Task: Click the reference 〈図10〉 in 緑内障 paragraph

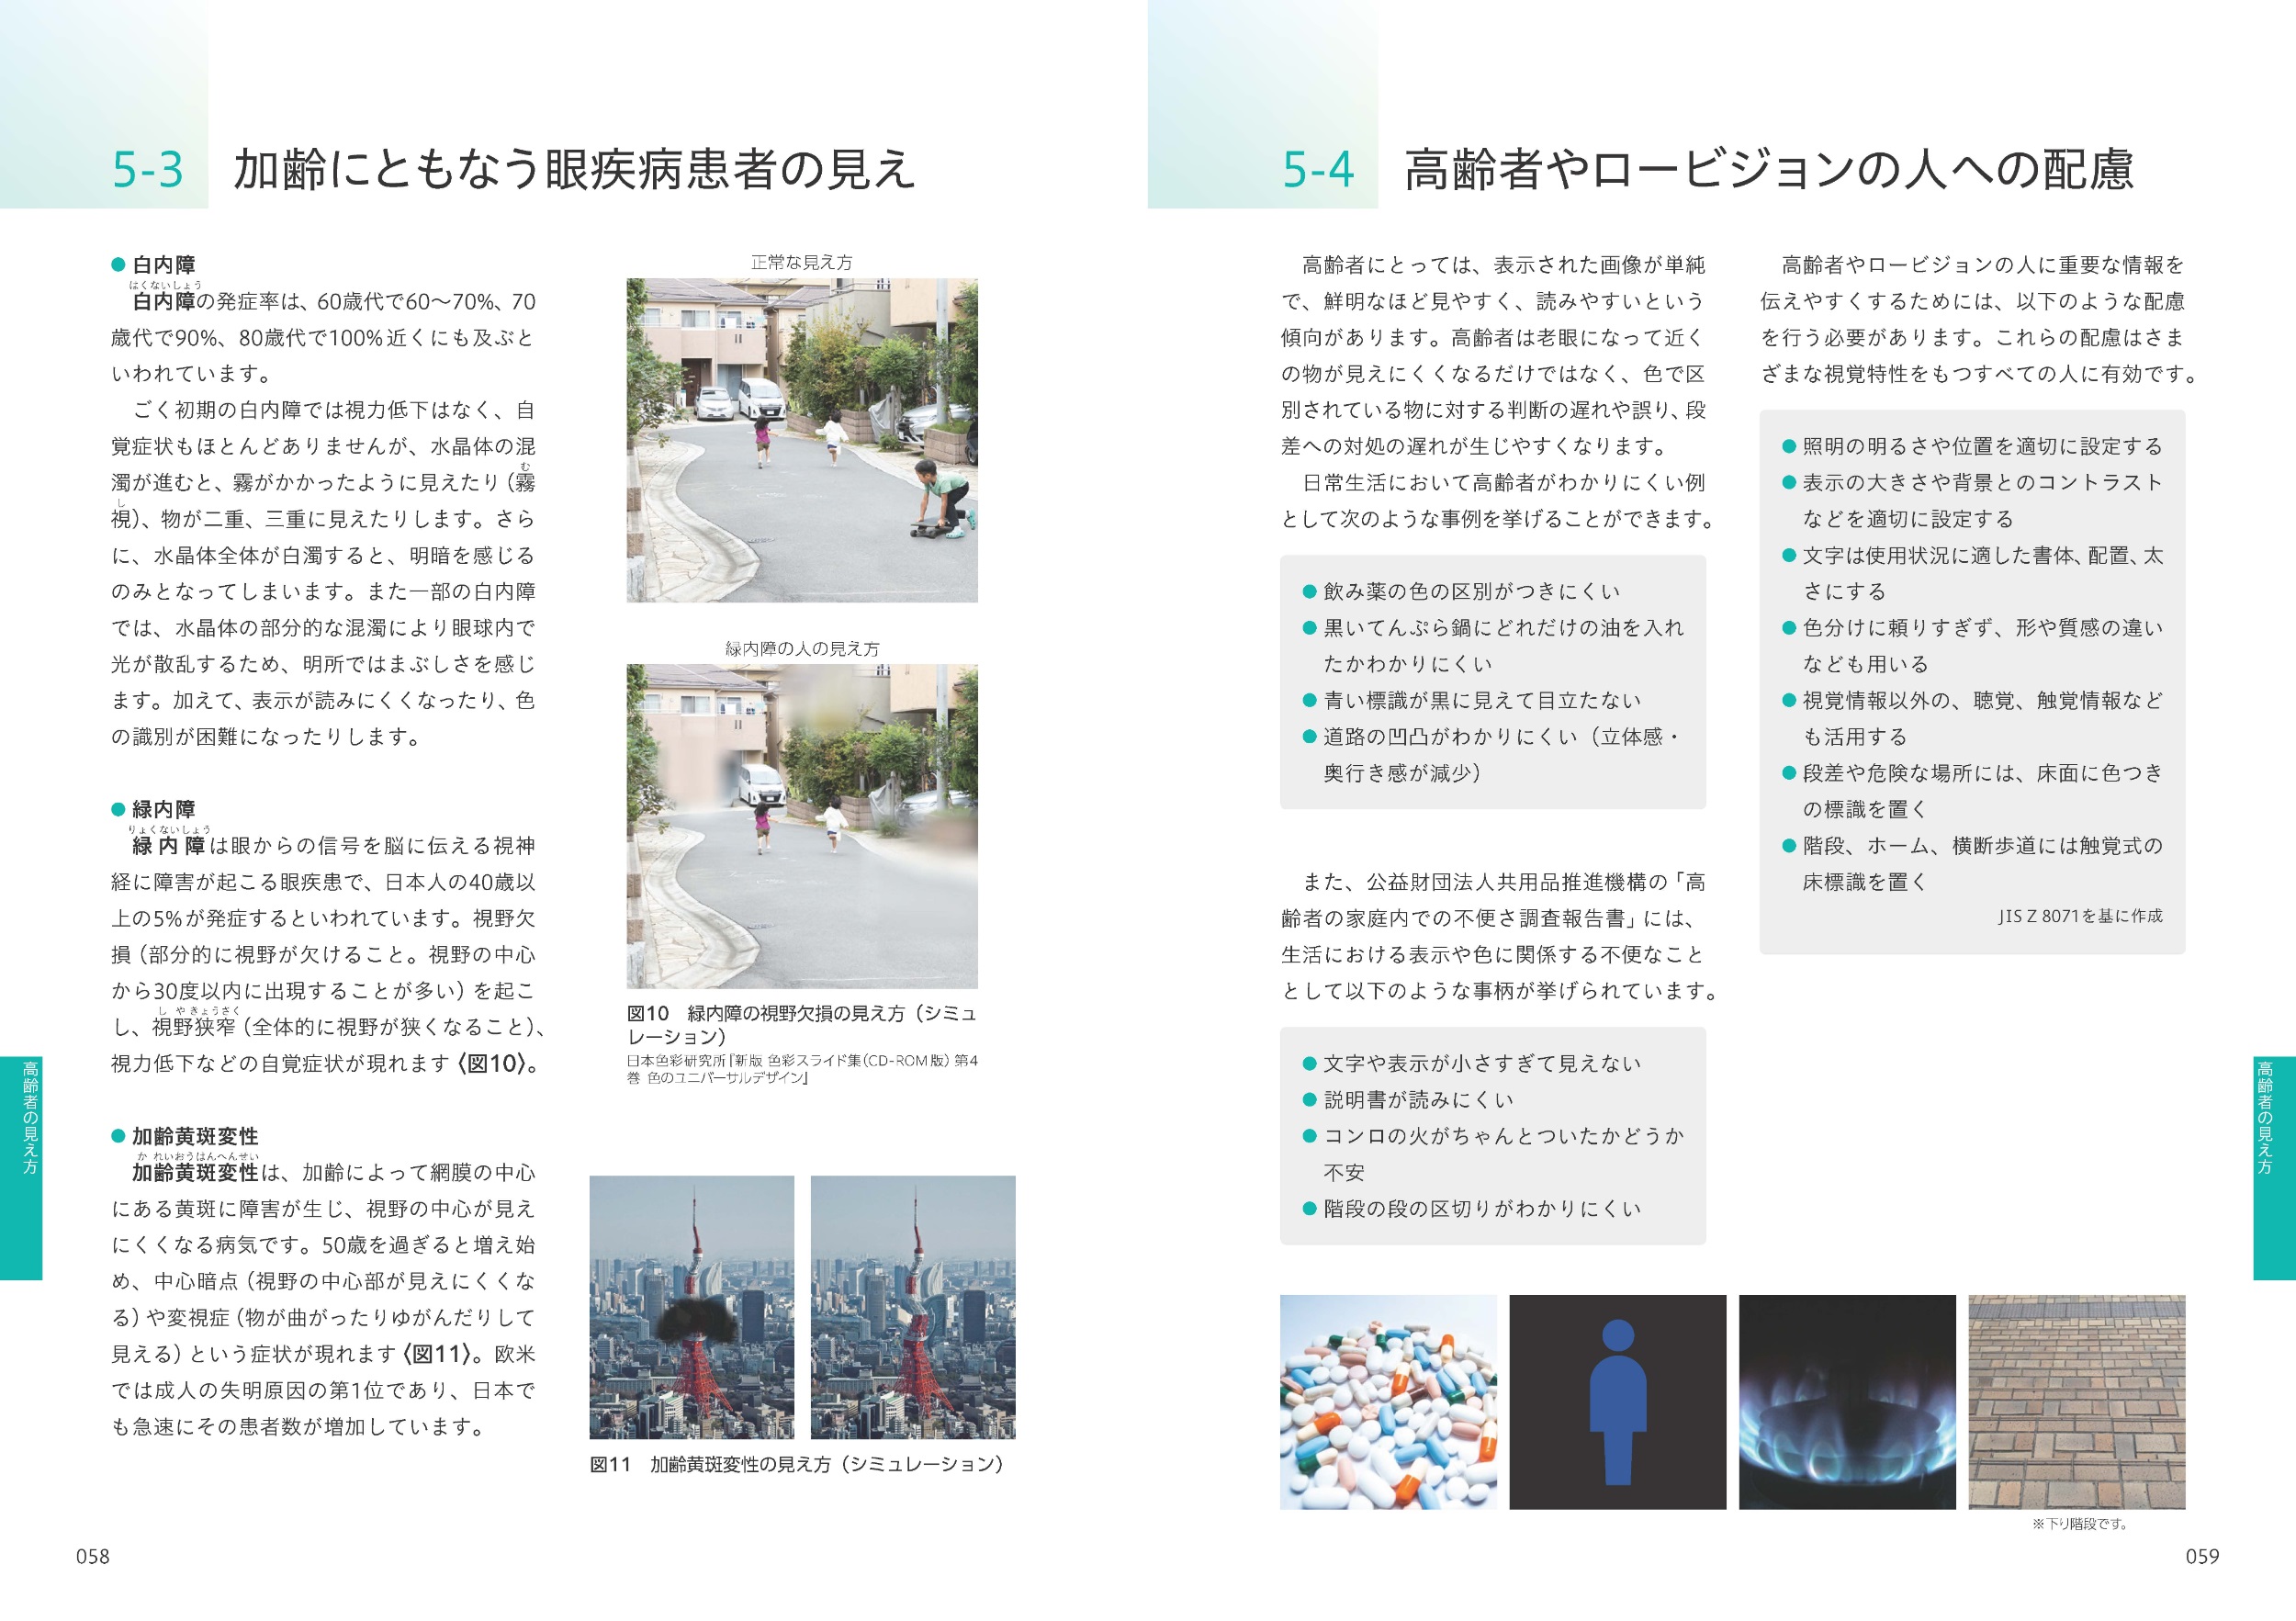Action: point(491,1064)
